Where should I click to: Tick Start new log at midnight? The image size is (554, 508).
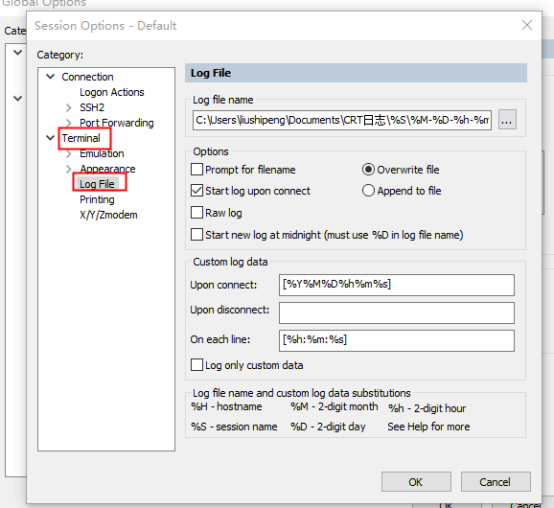[x=197, y=234]
